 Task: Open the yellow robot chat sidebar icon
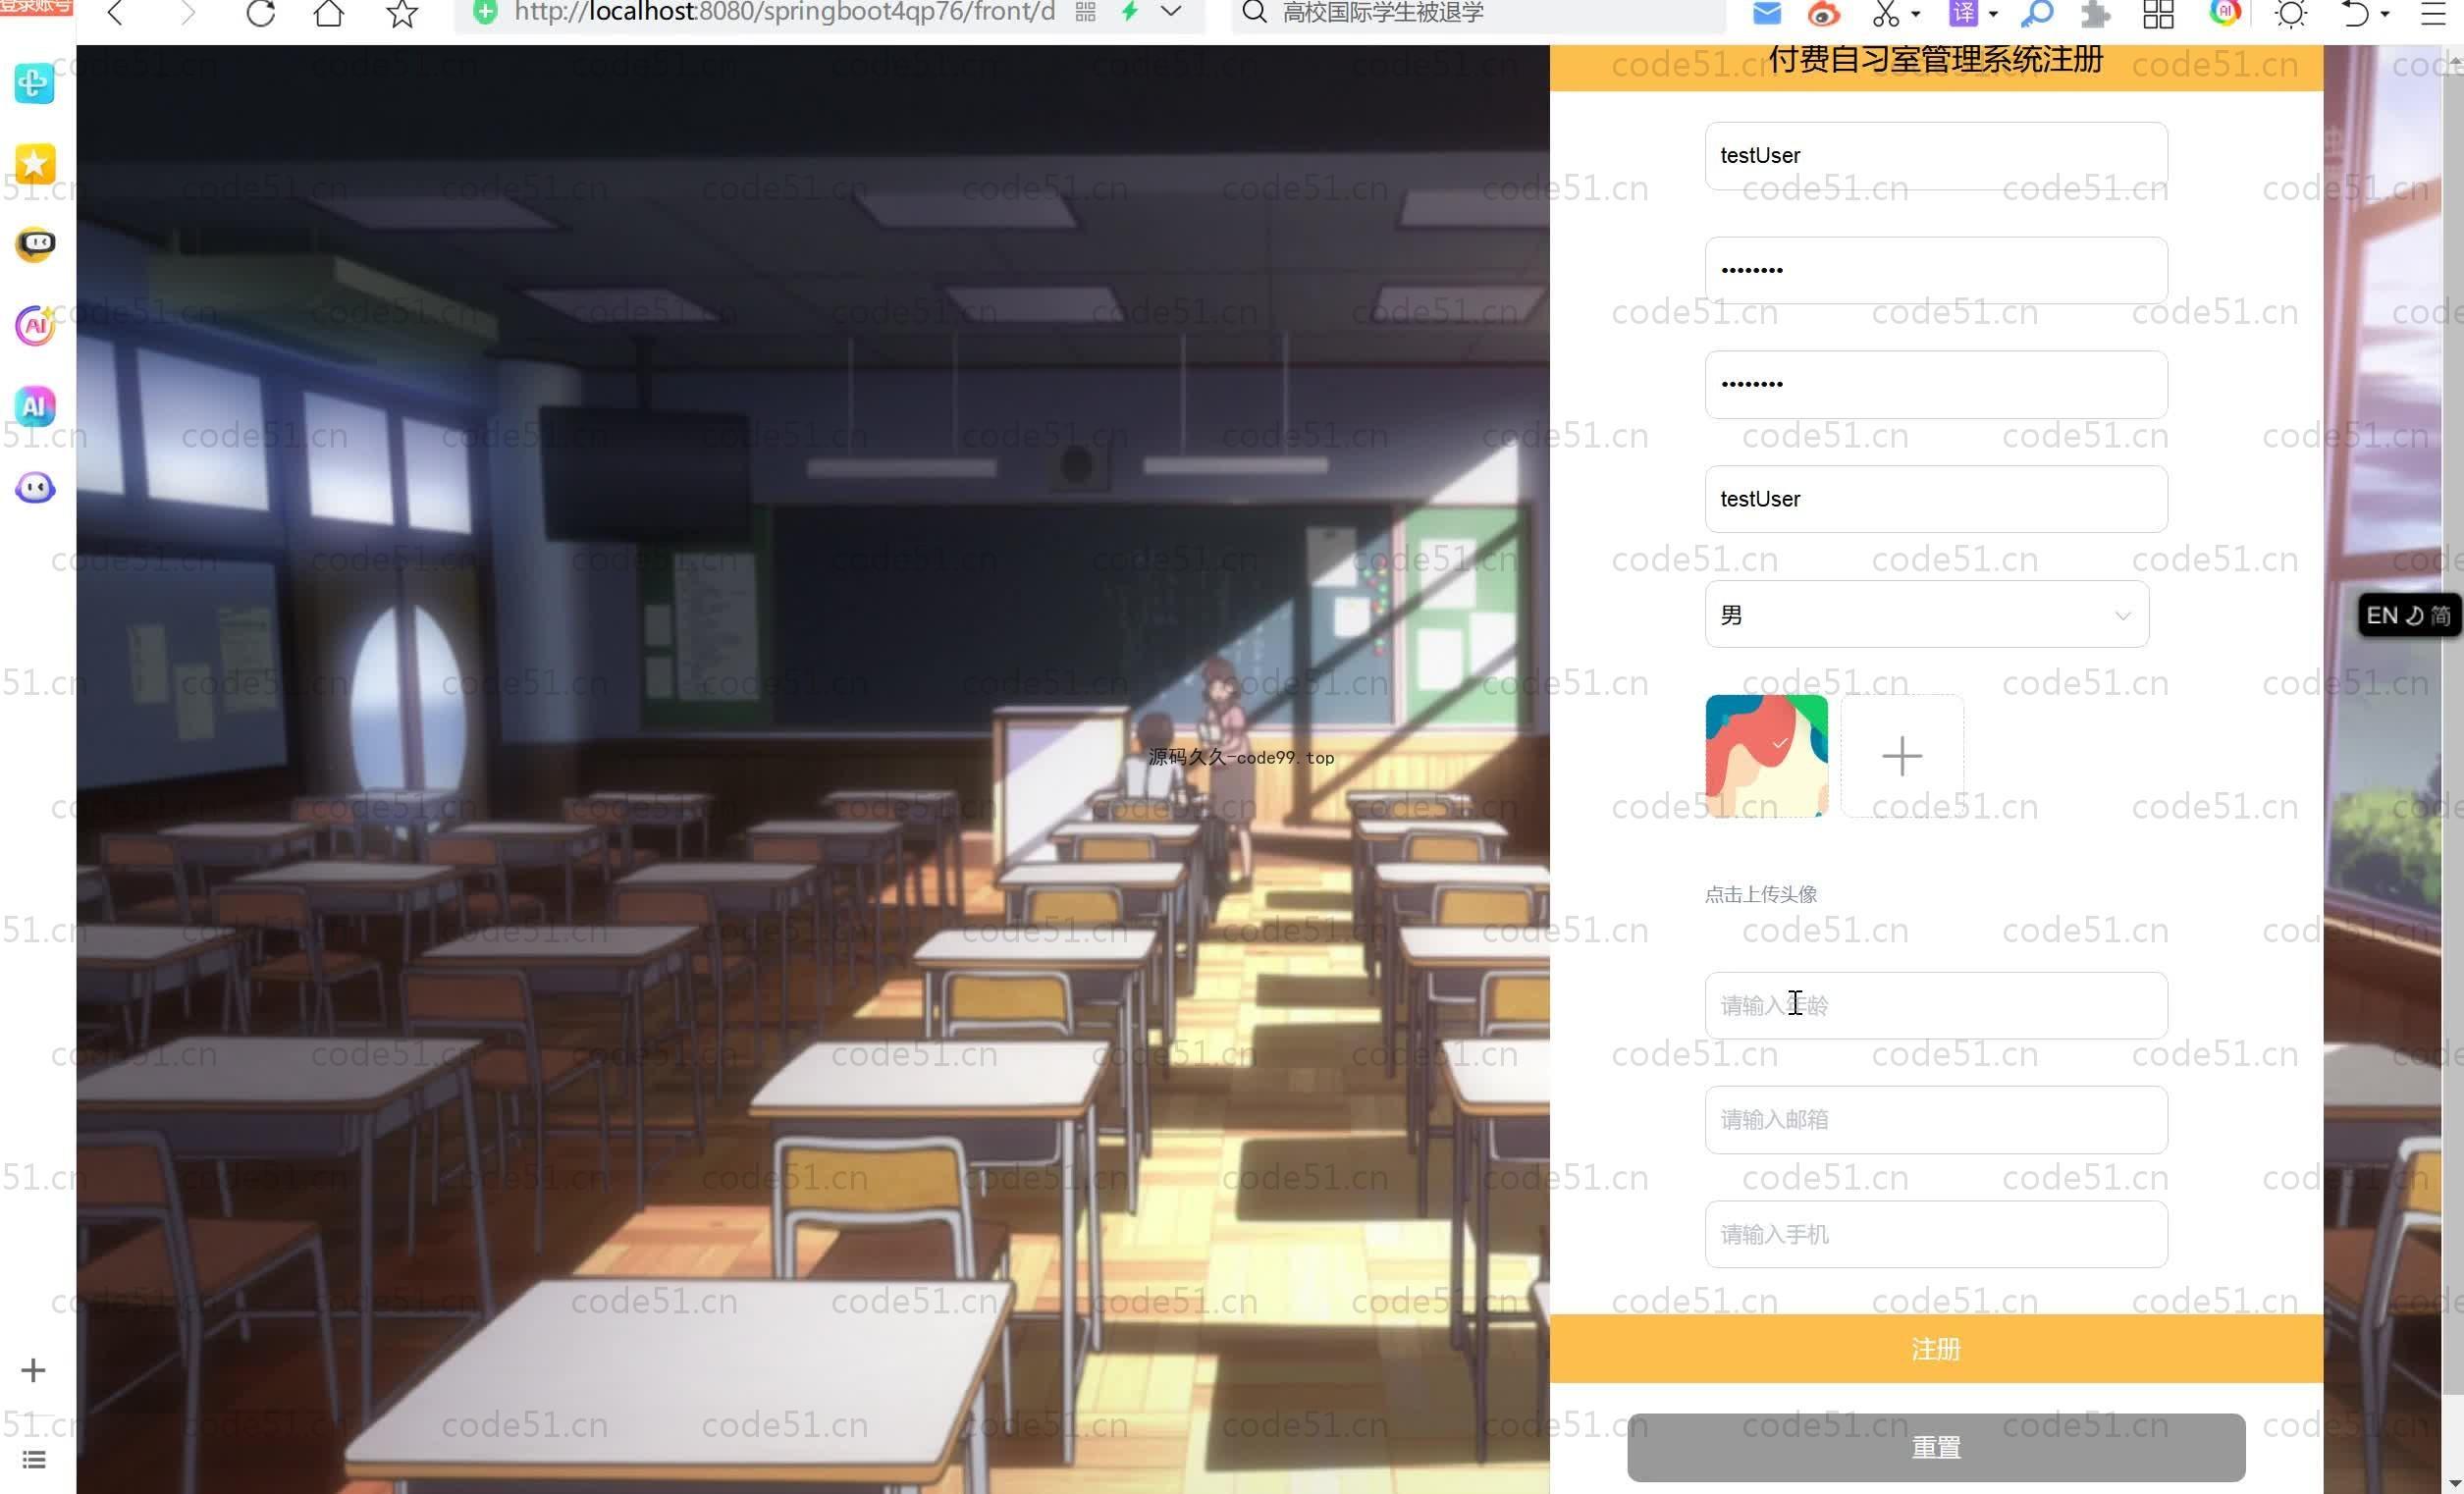pyautogui.click(x=35, y=244)
